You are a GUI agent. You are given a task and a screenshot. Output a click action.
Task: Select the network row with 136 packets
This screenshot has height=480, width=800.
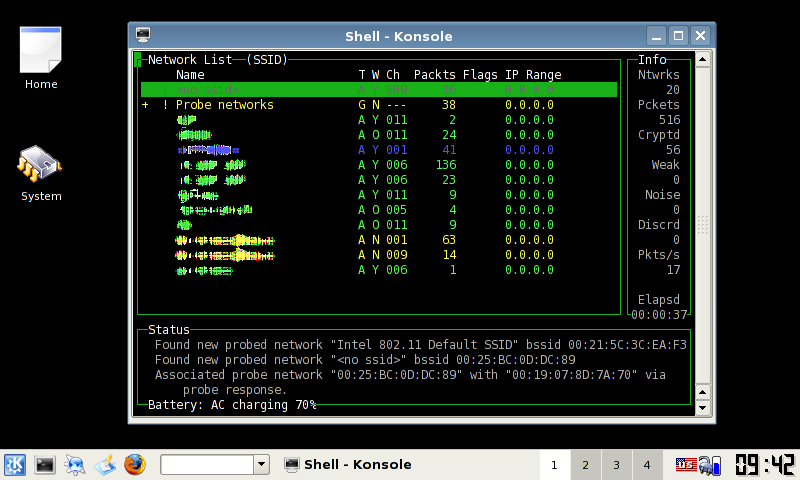point(379,165)
